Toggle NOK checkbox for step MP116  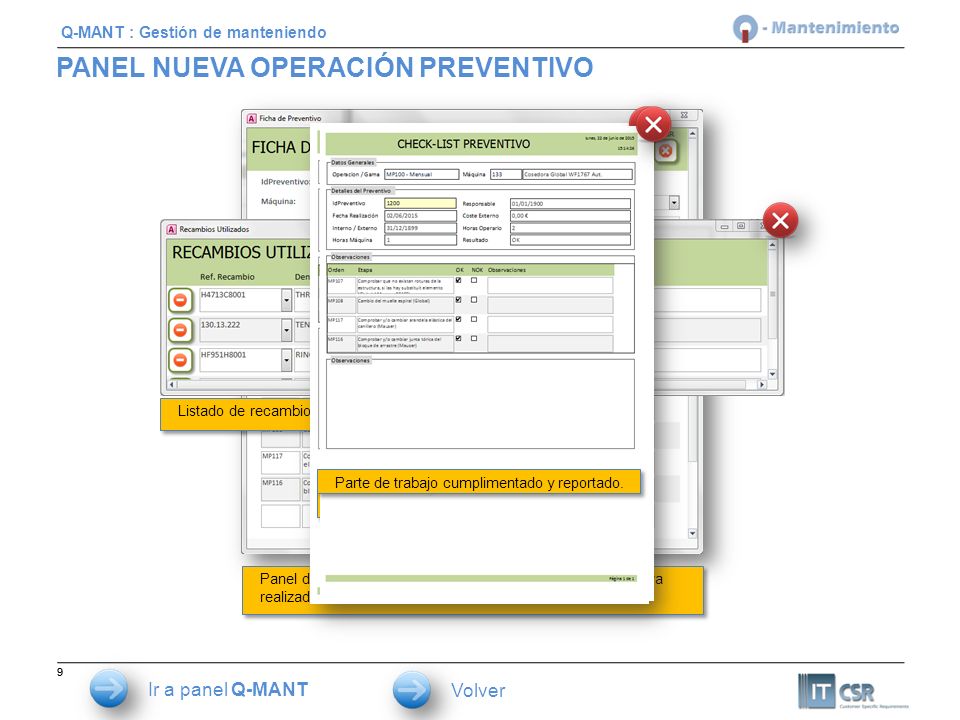coord(474,338)
